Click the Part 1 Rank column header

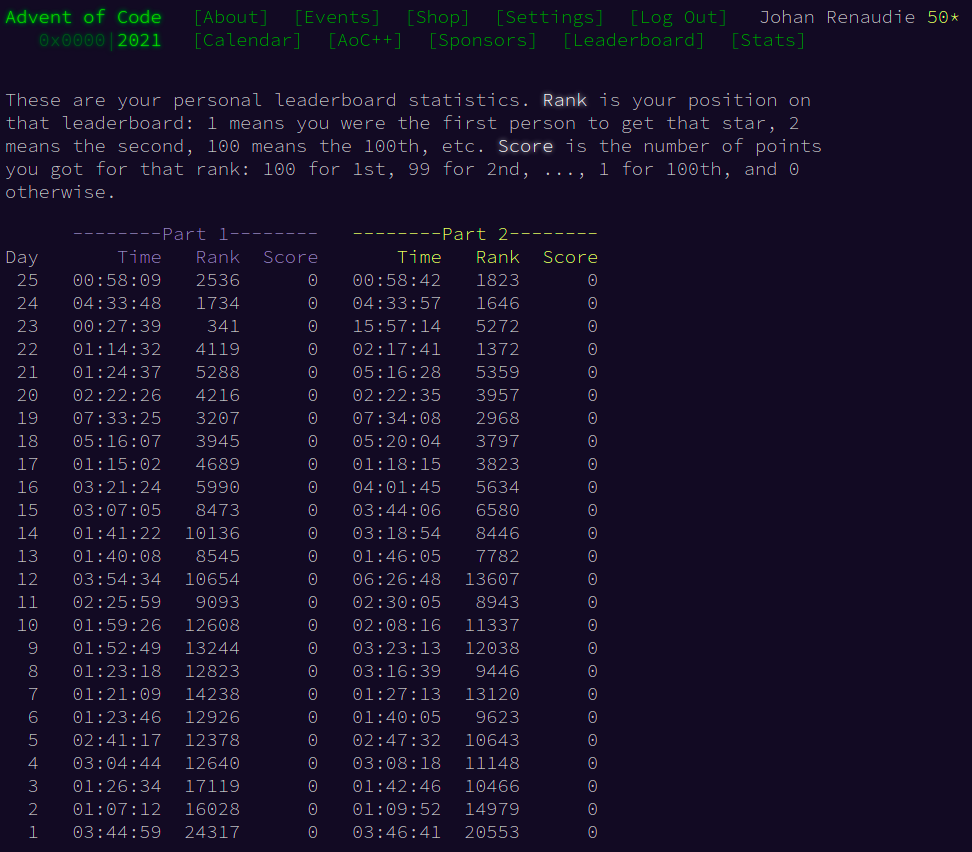point(218,257)
